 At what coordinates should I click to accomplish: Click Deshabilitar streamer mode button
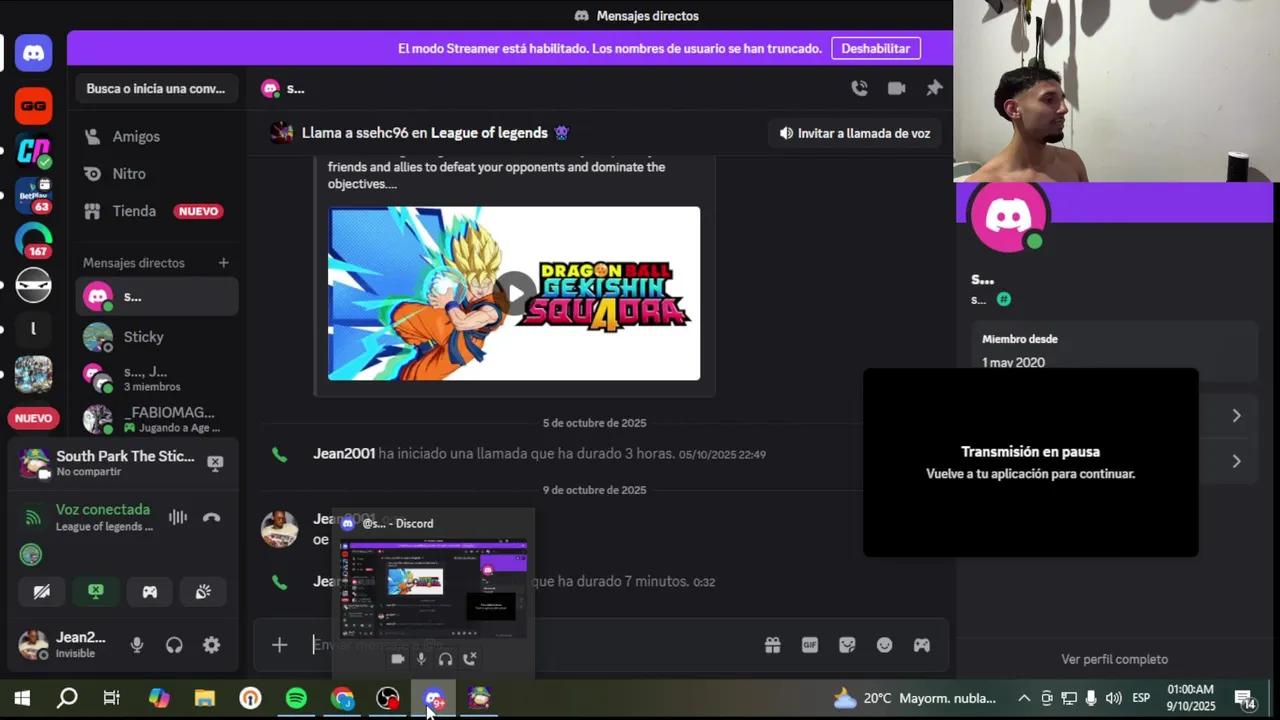coord(875,48)
